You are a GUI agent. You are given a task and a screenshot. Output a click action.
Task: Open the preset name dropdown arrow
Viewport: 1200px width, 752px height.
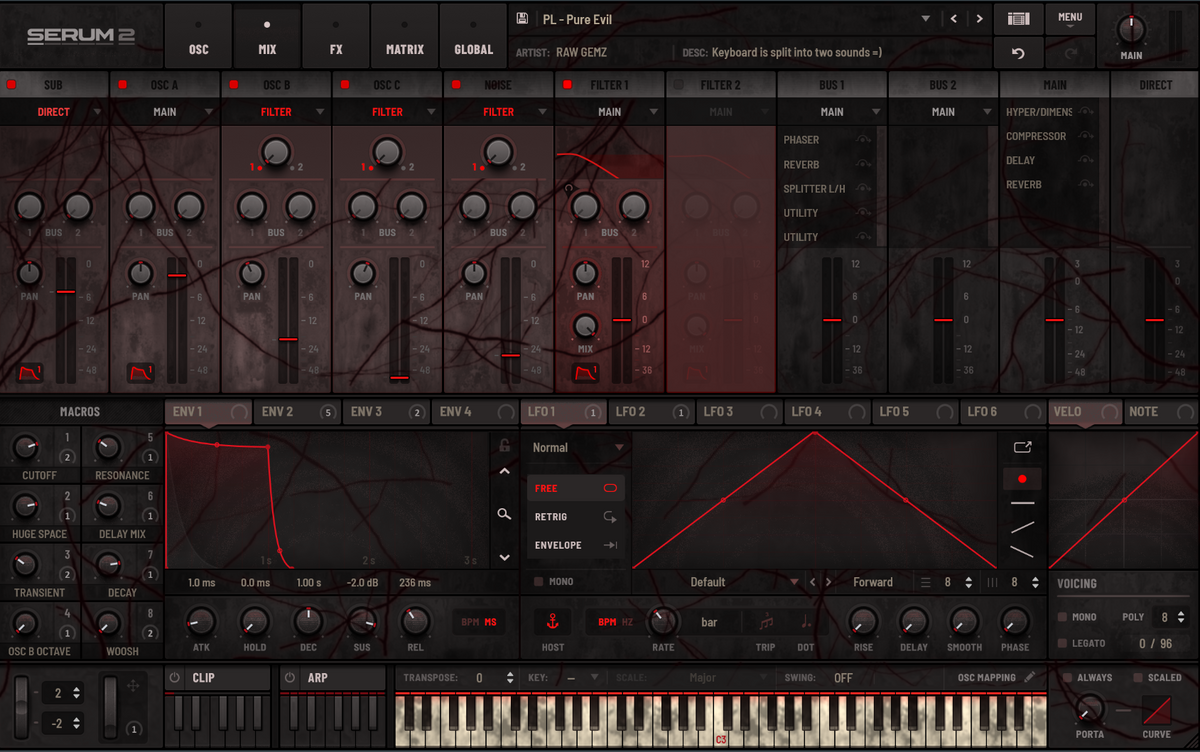click(925, 19)
